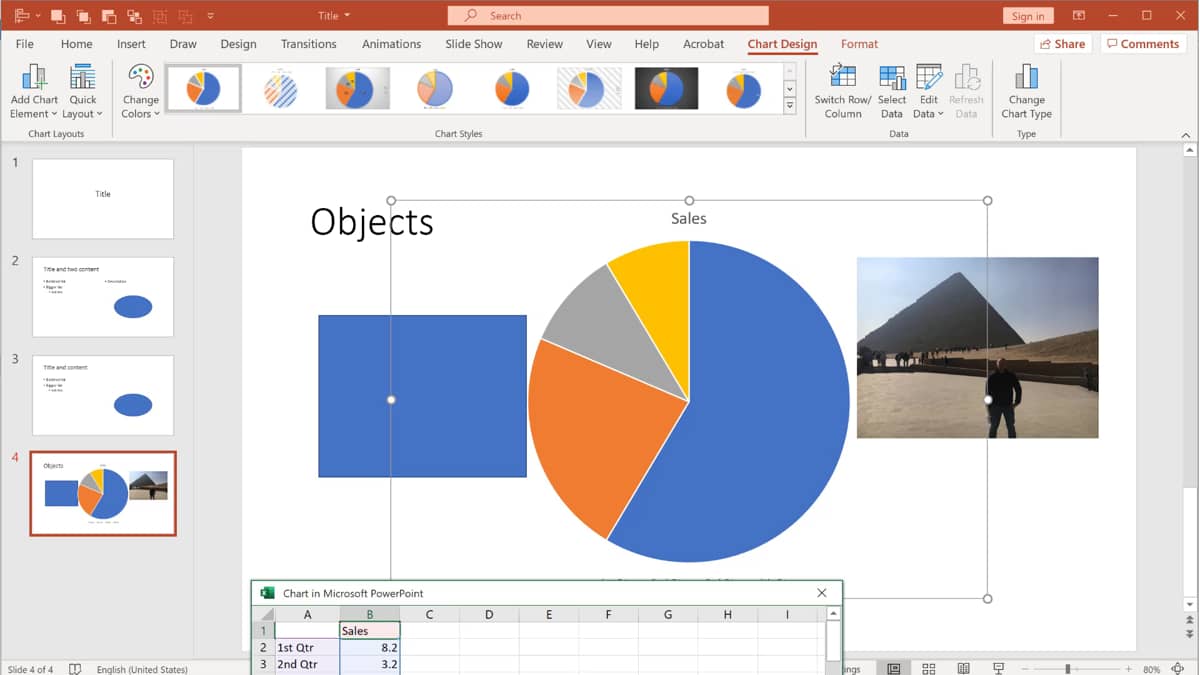This screenshot has width=1200, height=675.
Task: Select slide 2 thumbnail
Action: tap(103, 297)
